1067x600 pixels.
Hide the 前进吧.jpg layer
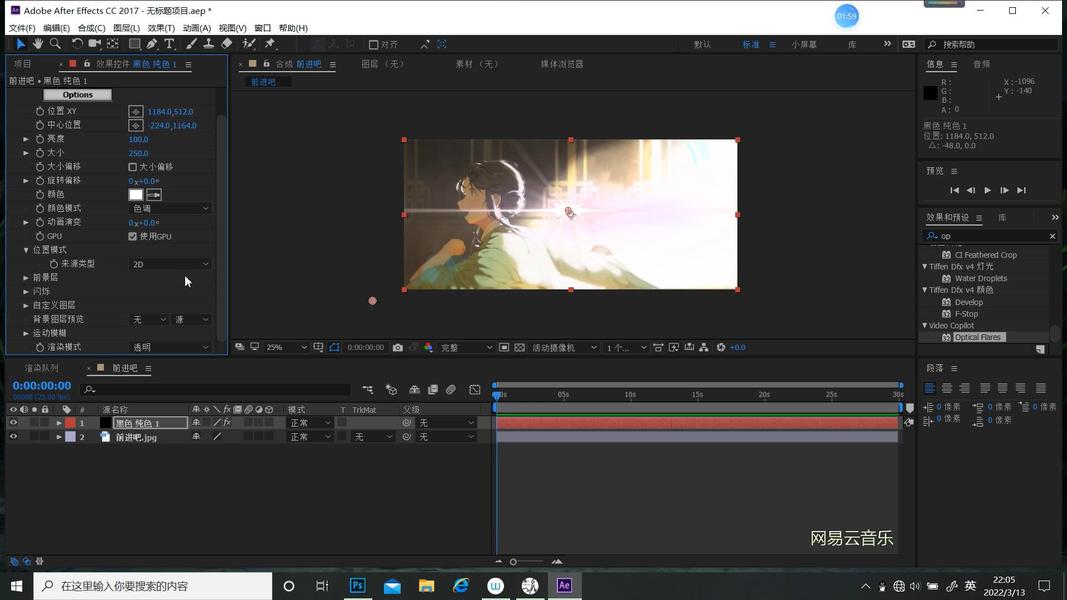[13, 437]
